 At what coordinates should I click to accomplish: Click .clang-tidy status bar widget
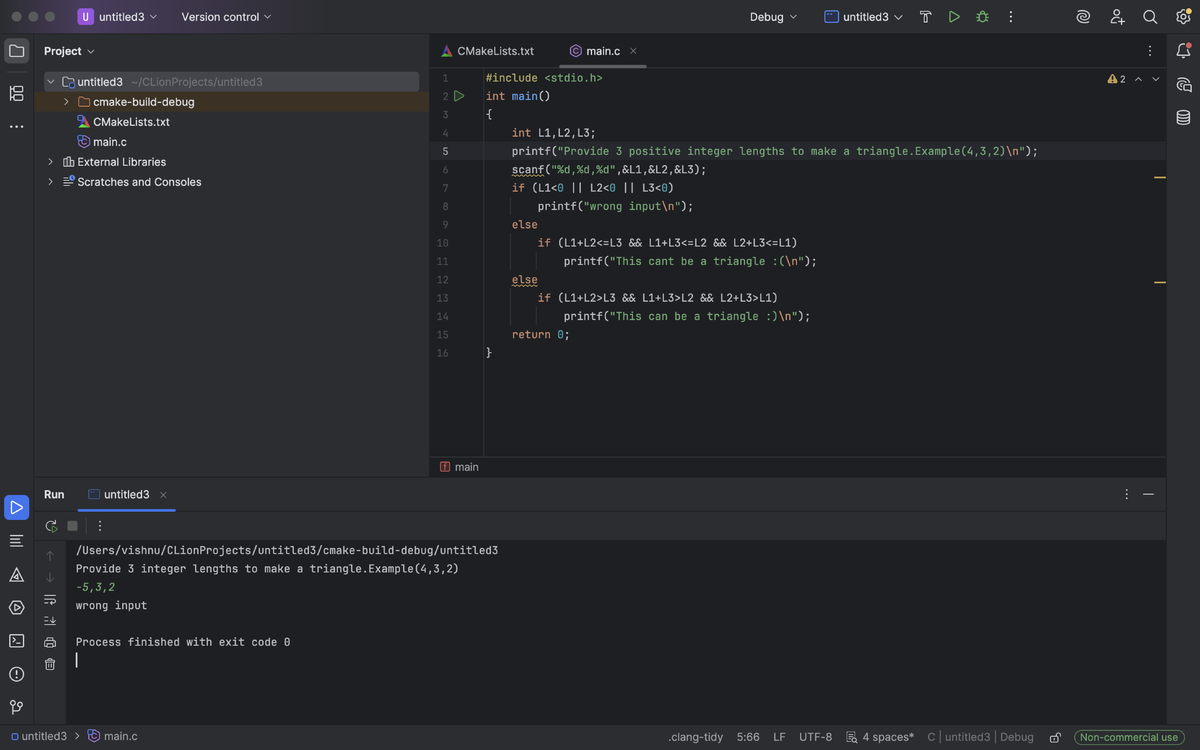point(695,737)
